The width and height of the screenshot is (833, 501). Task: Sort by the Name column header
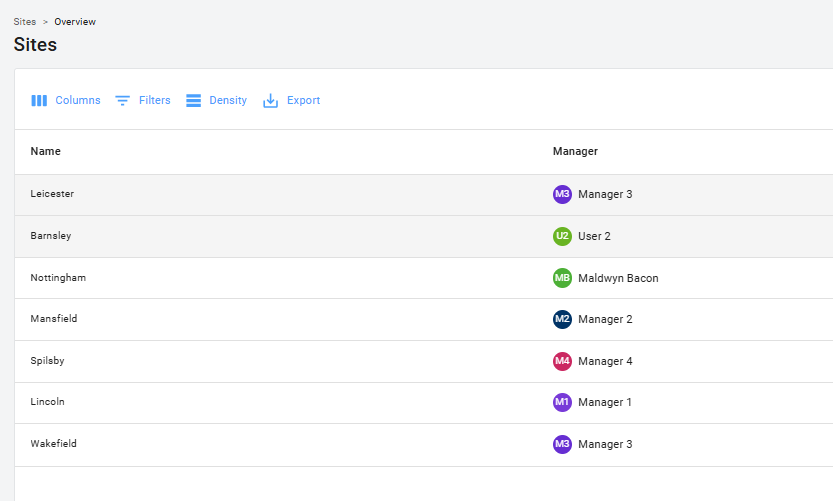(x=46, y=151)
